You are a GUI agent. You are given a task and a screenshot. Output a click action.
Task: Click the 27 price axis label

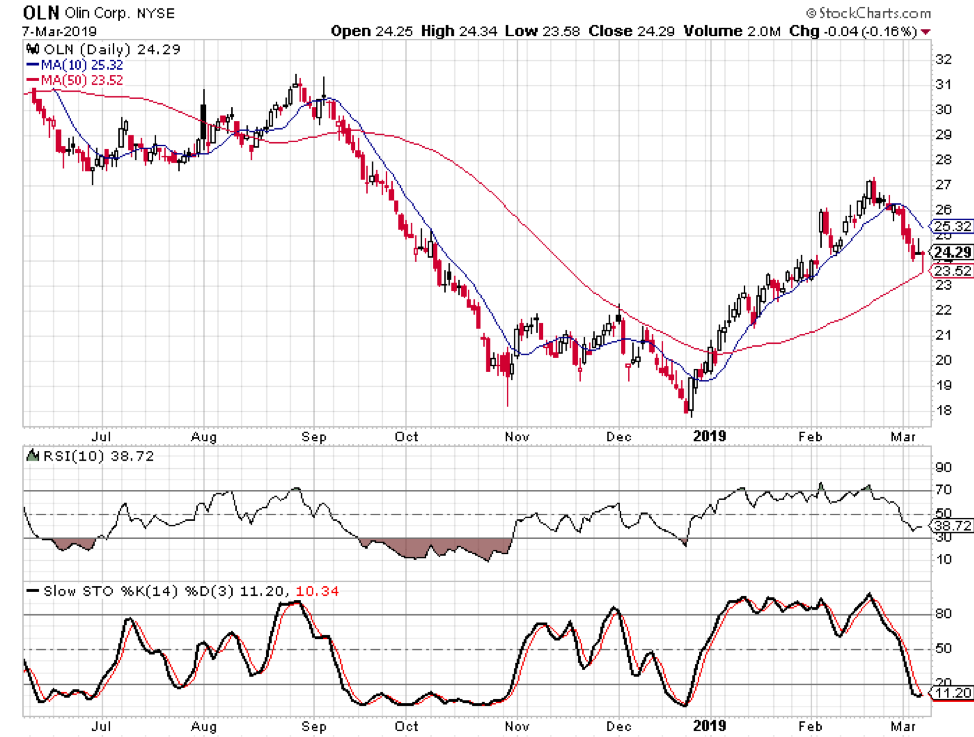pos(943,185)
